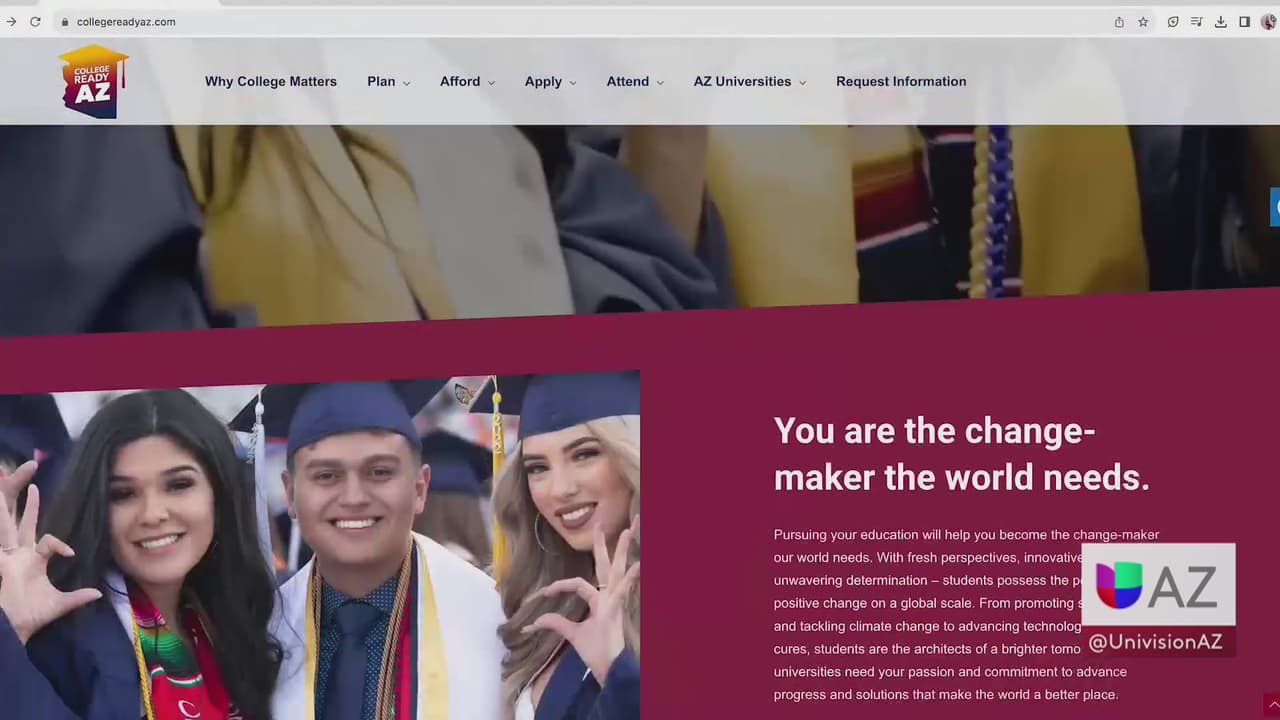Expand the Plan dropdown menu
The image size is (1280, 720).
coord(388,82)
